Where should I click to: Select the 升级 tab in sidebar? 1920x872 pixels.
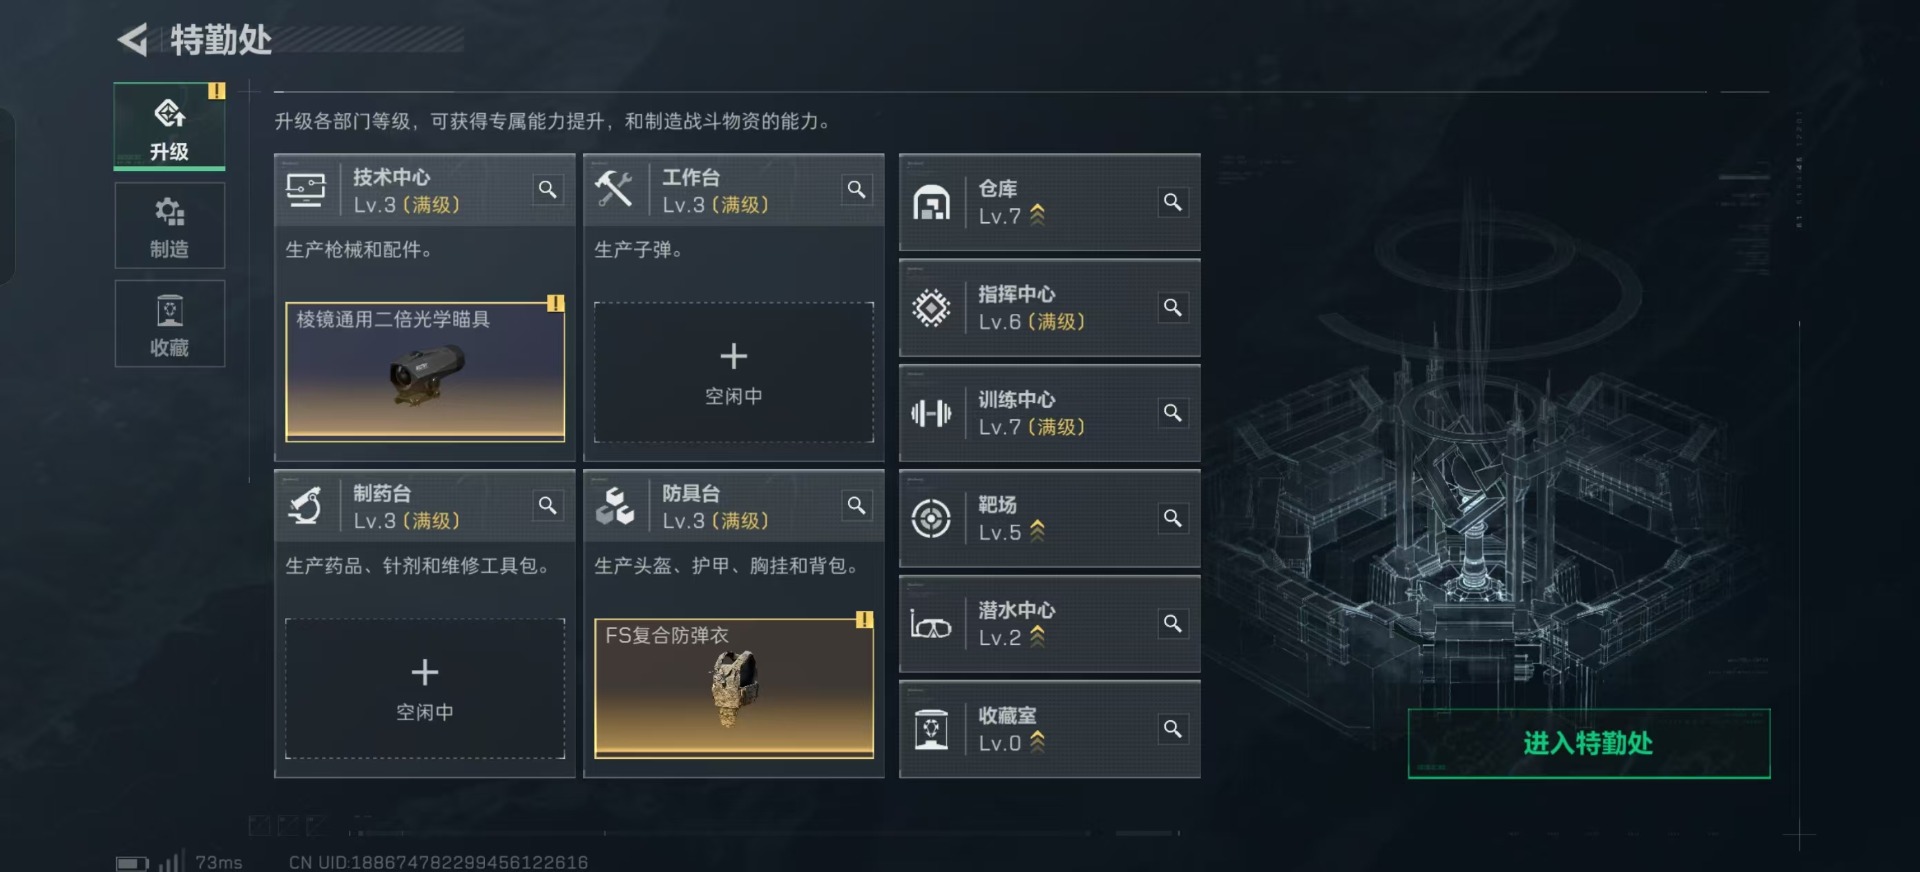[169, 127]
